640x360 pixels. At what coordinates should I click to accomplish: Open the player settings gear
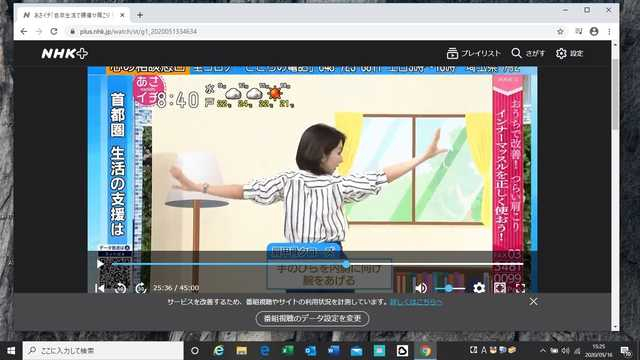point(479,288)
